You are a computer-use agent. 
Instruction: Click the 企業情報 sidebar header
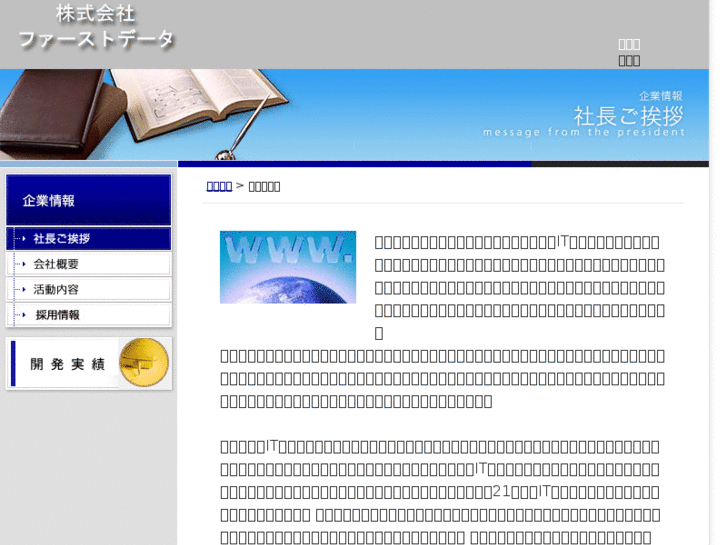(89, 200)
